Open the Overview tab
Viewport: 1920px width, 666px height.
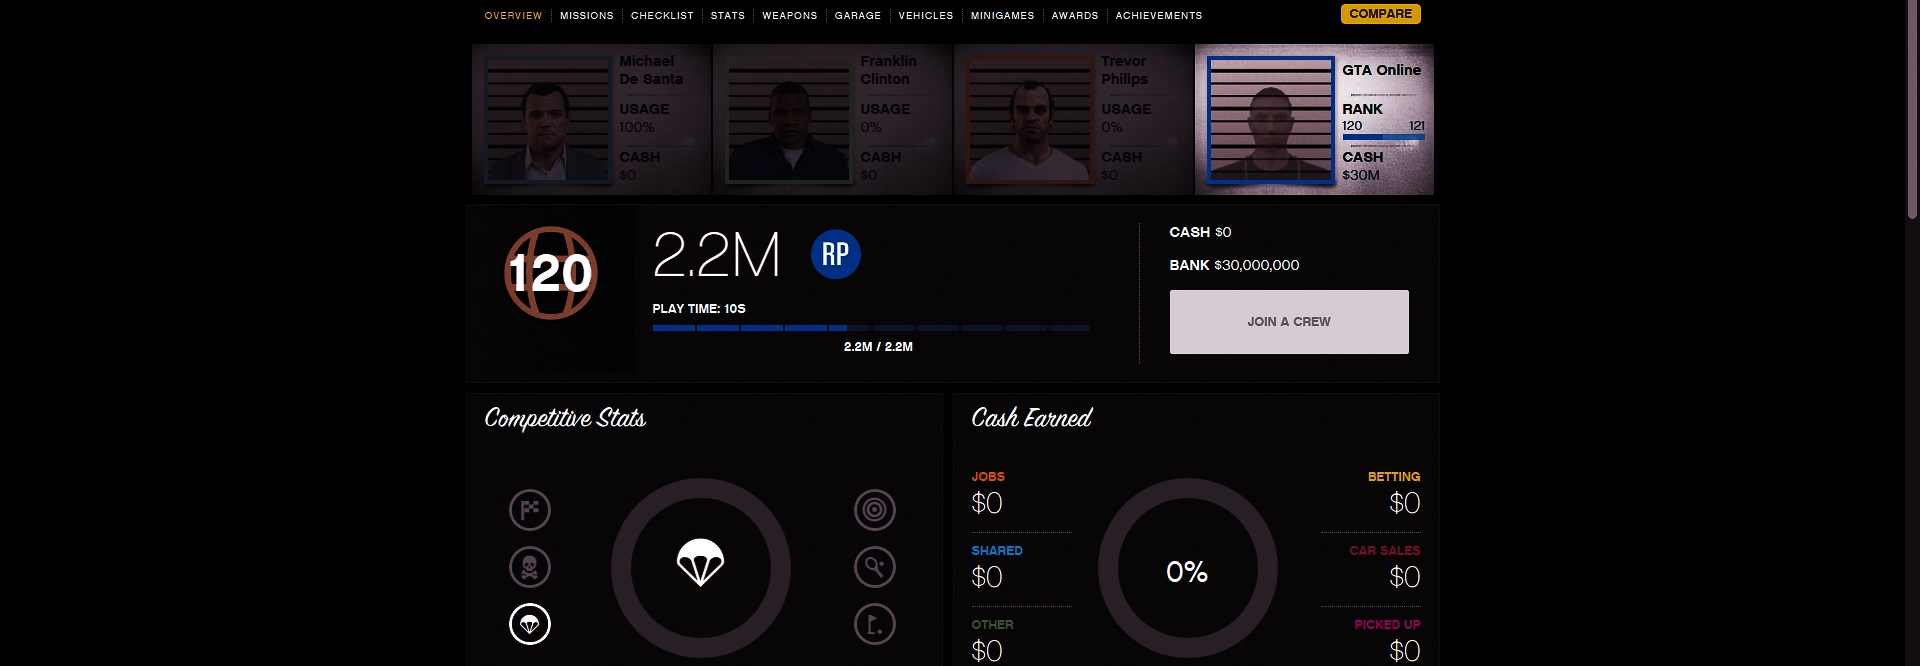(513, 16)
